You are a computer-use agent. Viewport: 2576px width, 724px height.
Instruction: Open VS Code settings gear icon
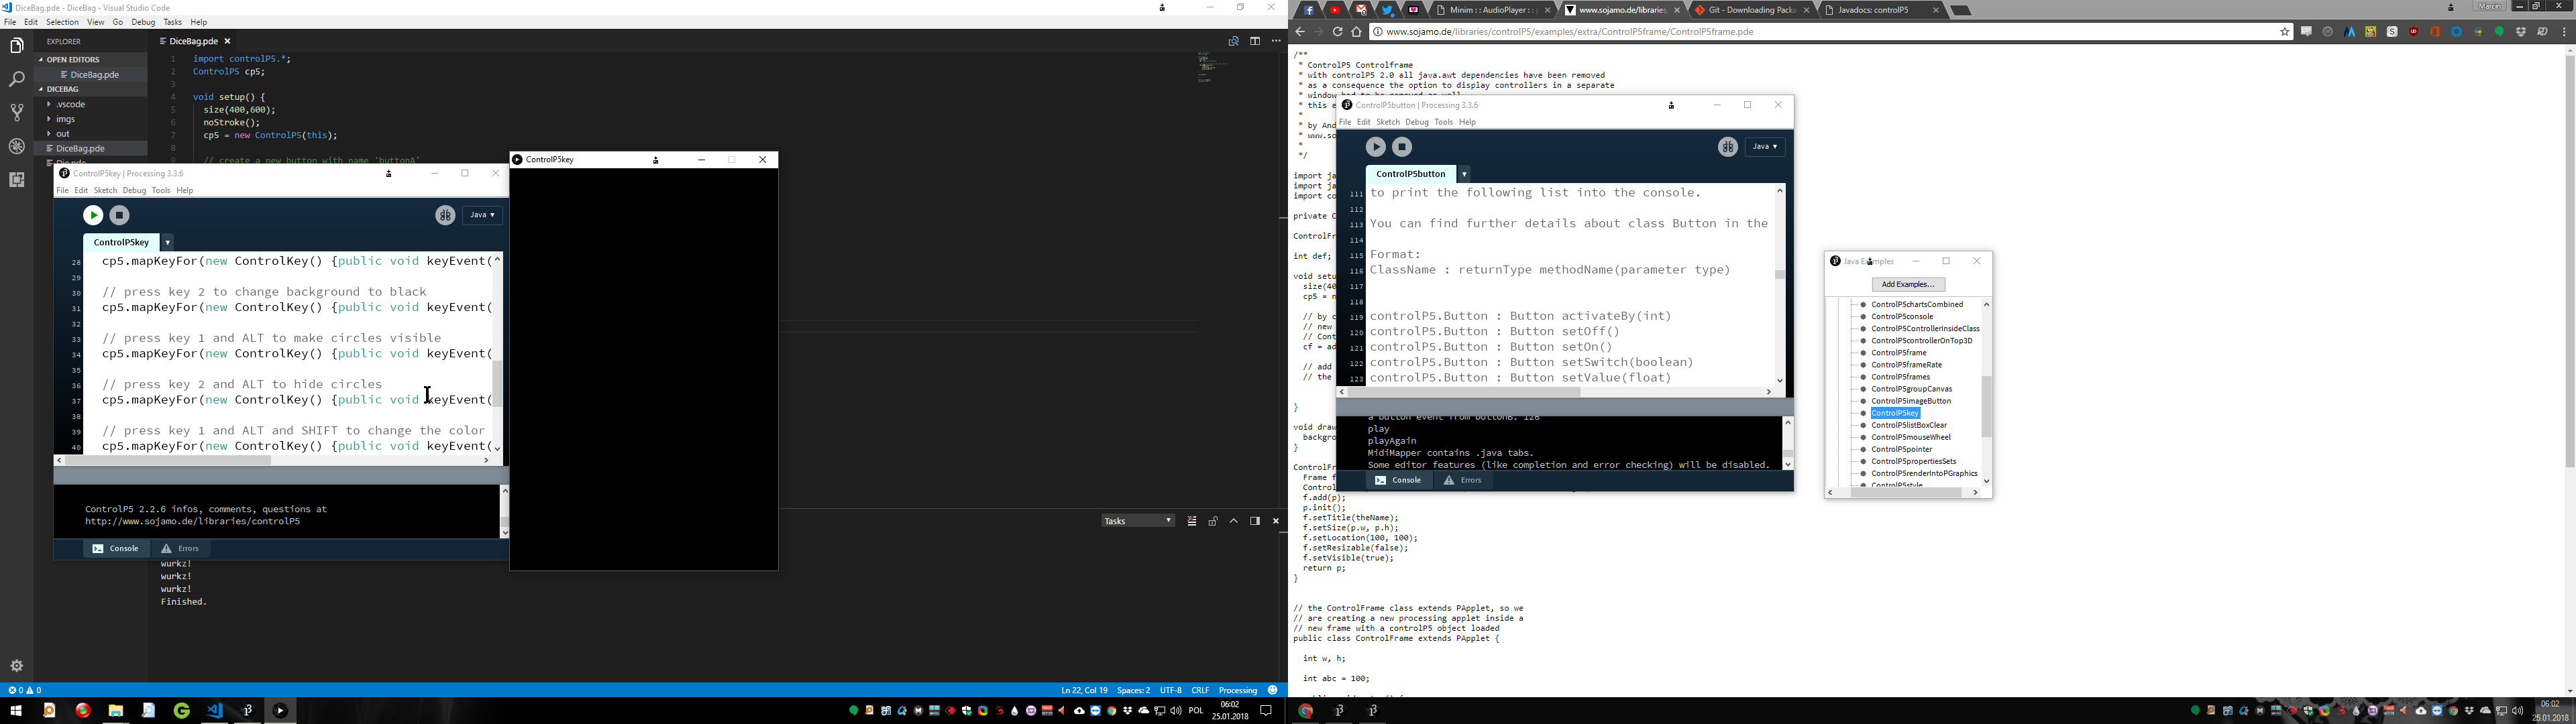tap(16, 666)
